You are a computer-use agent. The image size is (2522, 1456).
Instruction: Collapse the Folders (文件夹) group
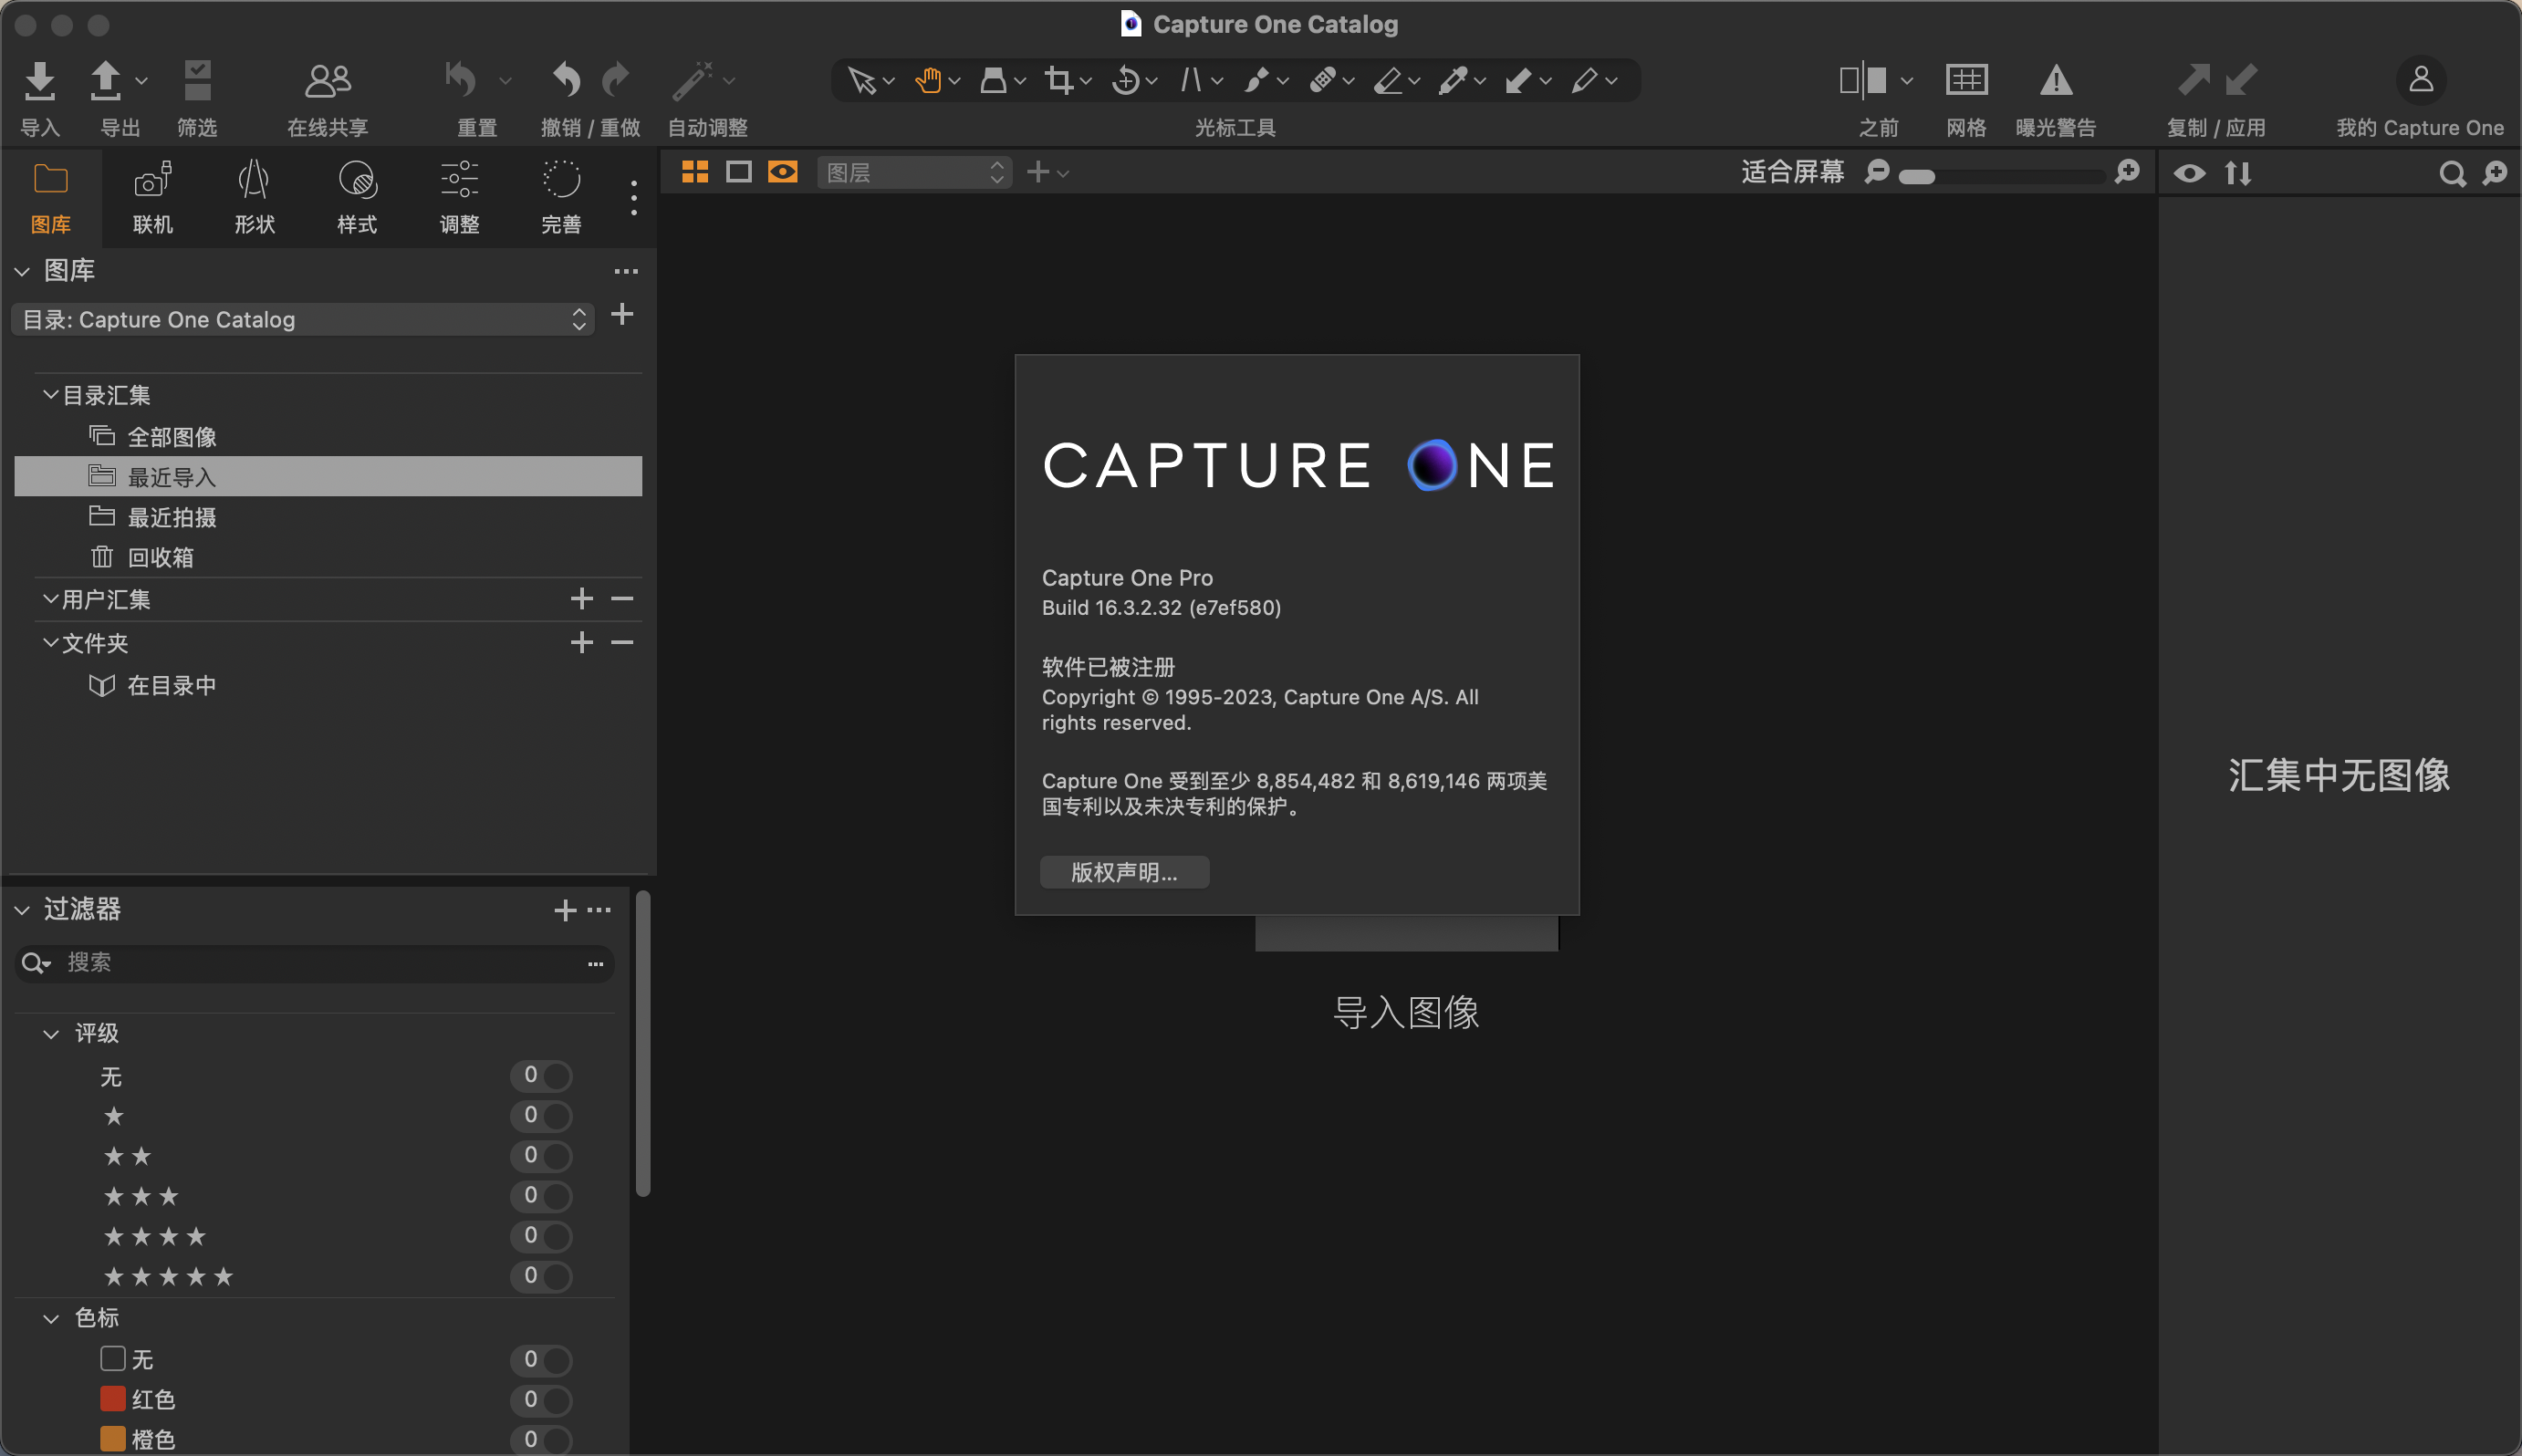pyautogui.click(x=50, y=643)
